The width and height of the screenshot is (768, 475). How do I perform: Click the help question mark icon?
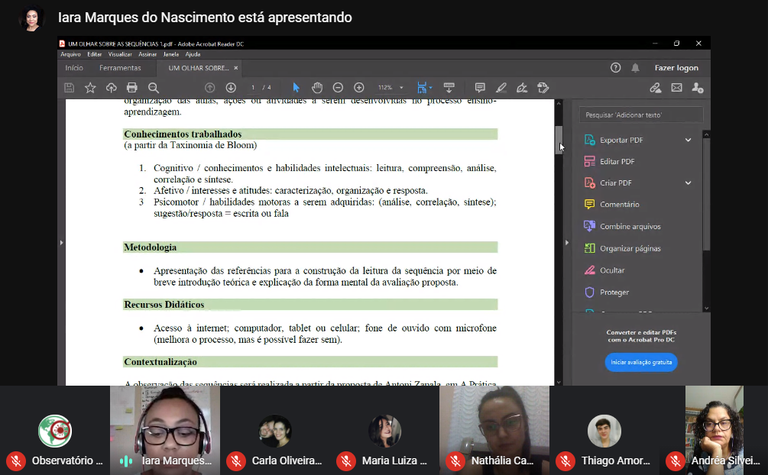(x=616, y=67)
